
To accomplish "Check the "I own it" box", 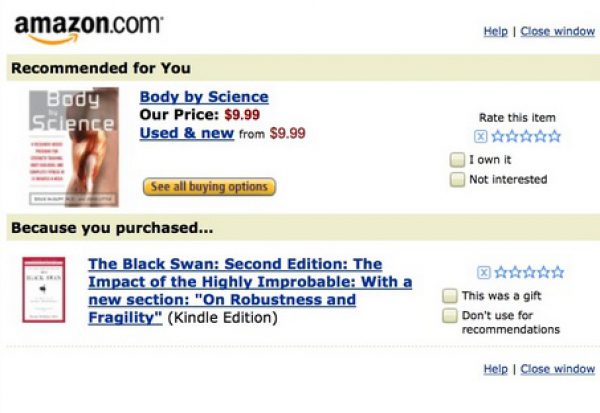I will pos(457,160).
